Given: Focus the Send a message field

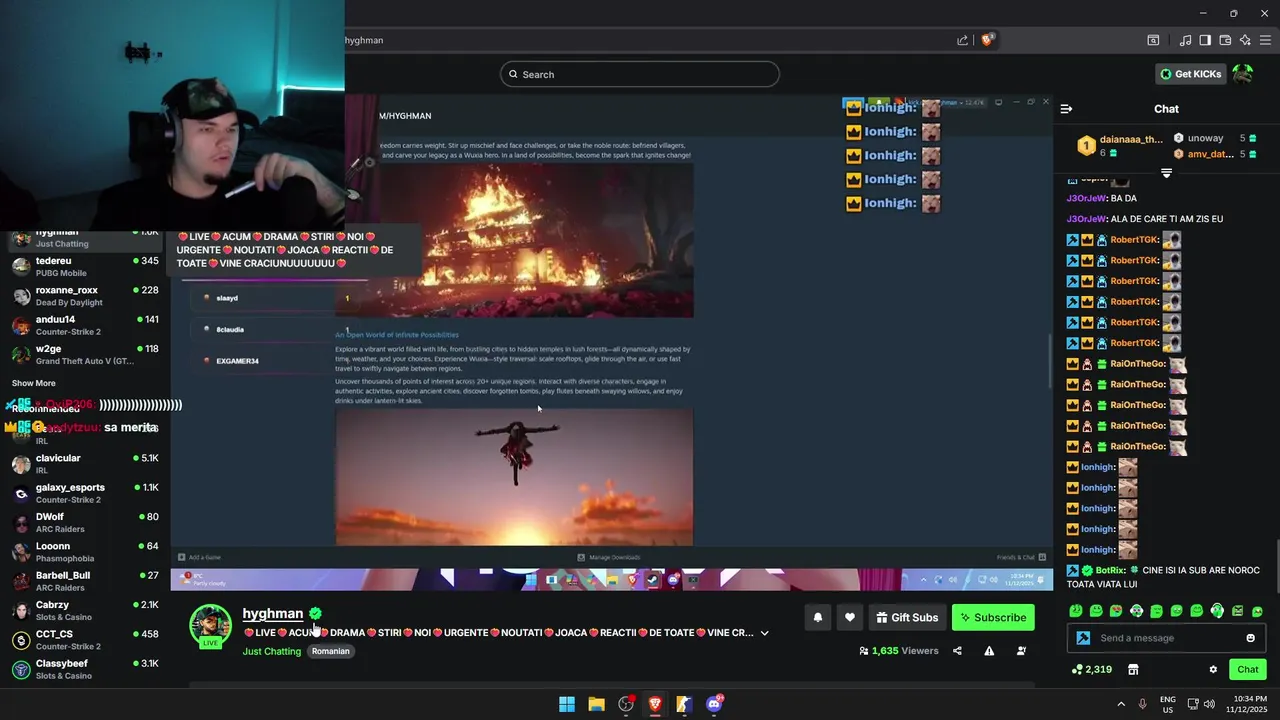Looking at the screenshot, I should 1166,638.
